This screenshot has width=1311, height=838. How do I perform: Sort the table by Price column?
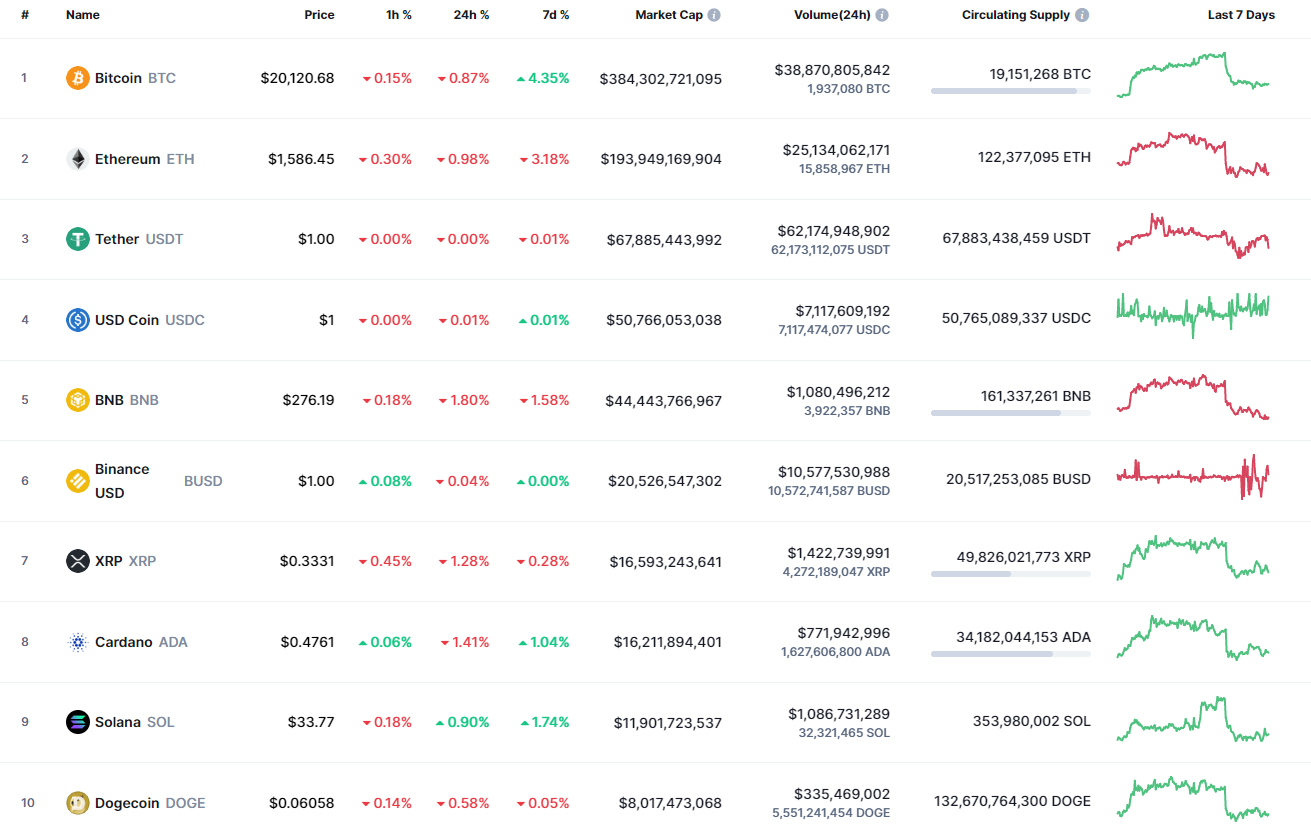[x=319, y=15]
